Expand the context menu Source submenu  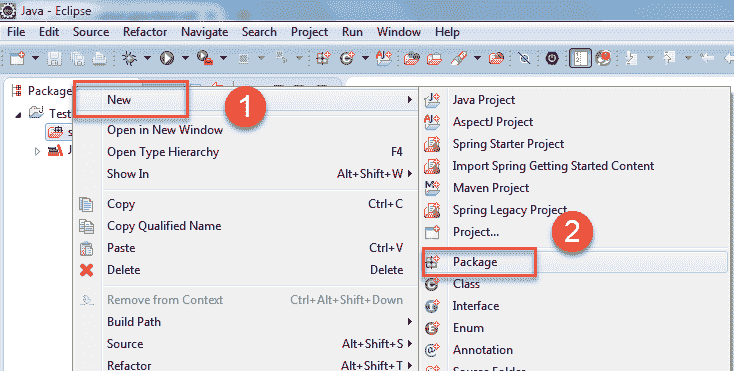[x=246, y=344]
